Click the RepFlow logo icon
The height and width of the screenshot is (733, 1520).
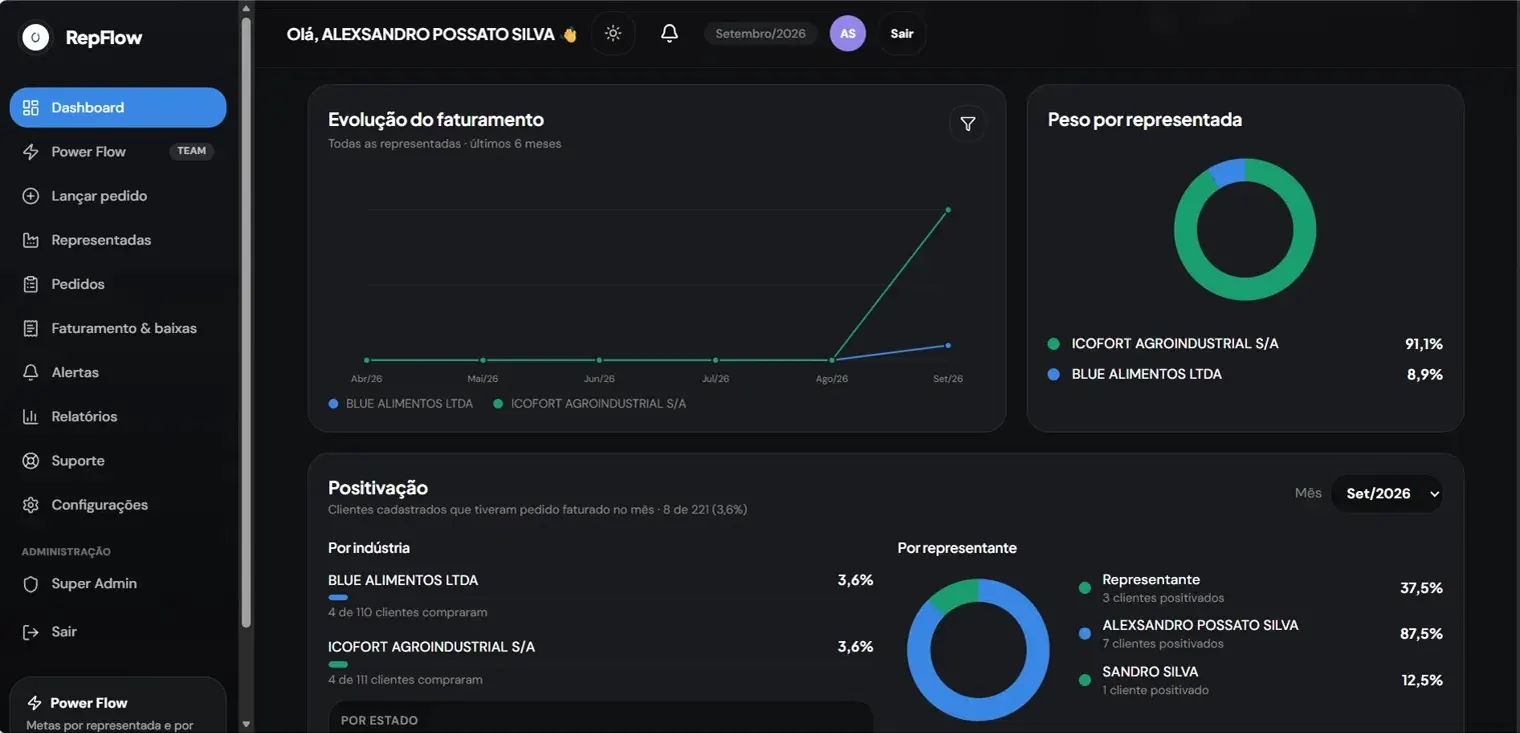pos(36,38)
